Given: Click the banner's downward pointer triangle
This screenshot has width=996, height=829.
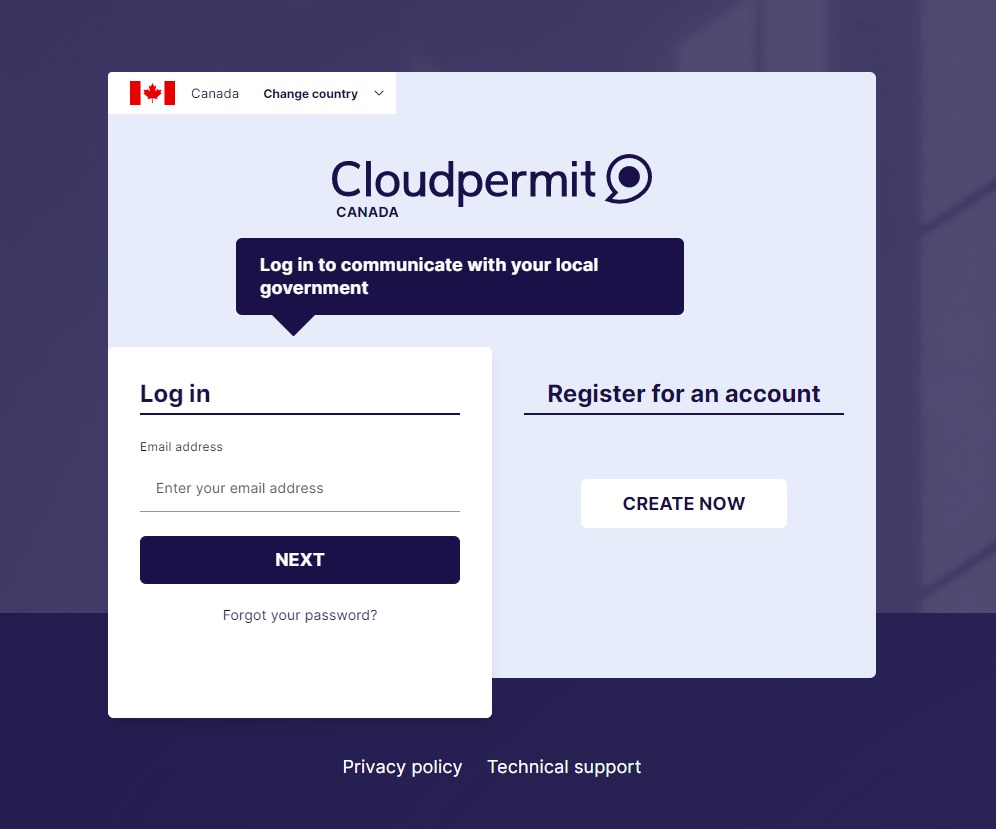Looking at the screenshot, I should [x=293, y=325].
